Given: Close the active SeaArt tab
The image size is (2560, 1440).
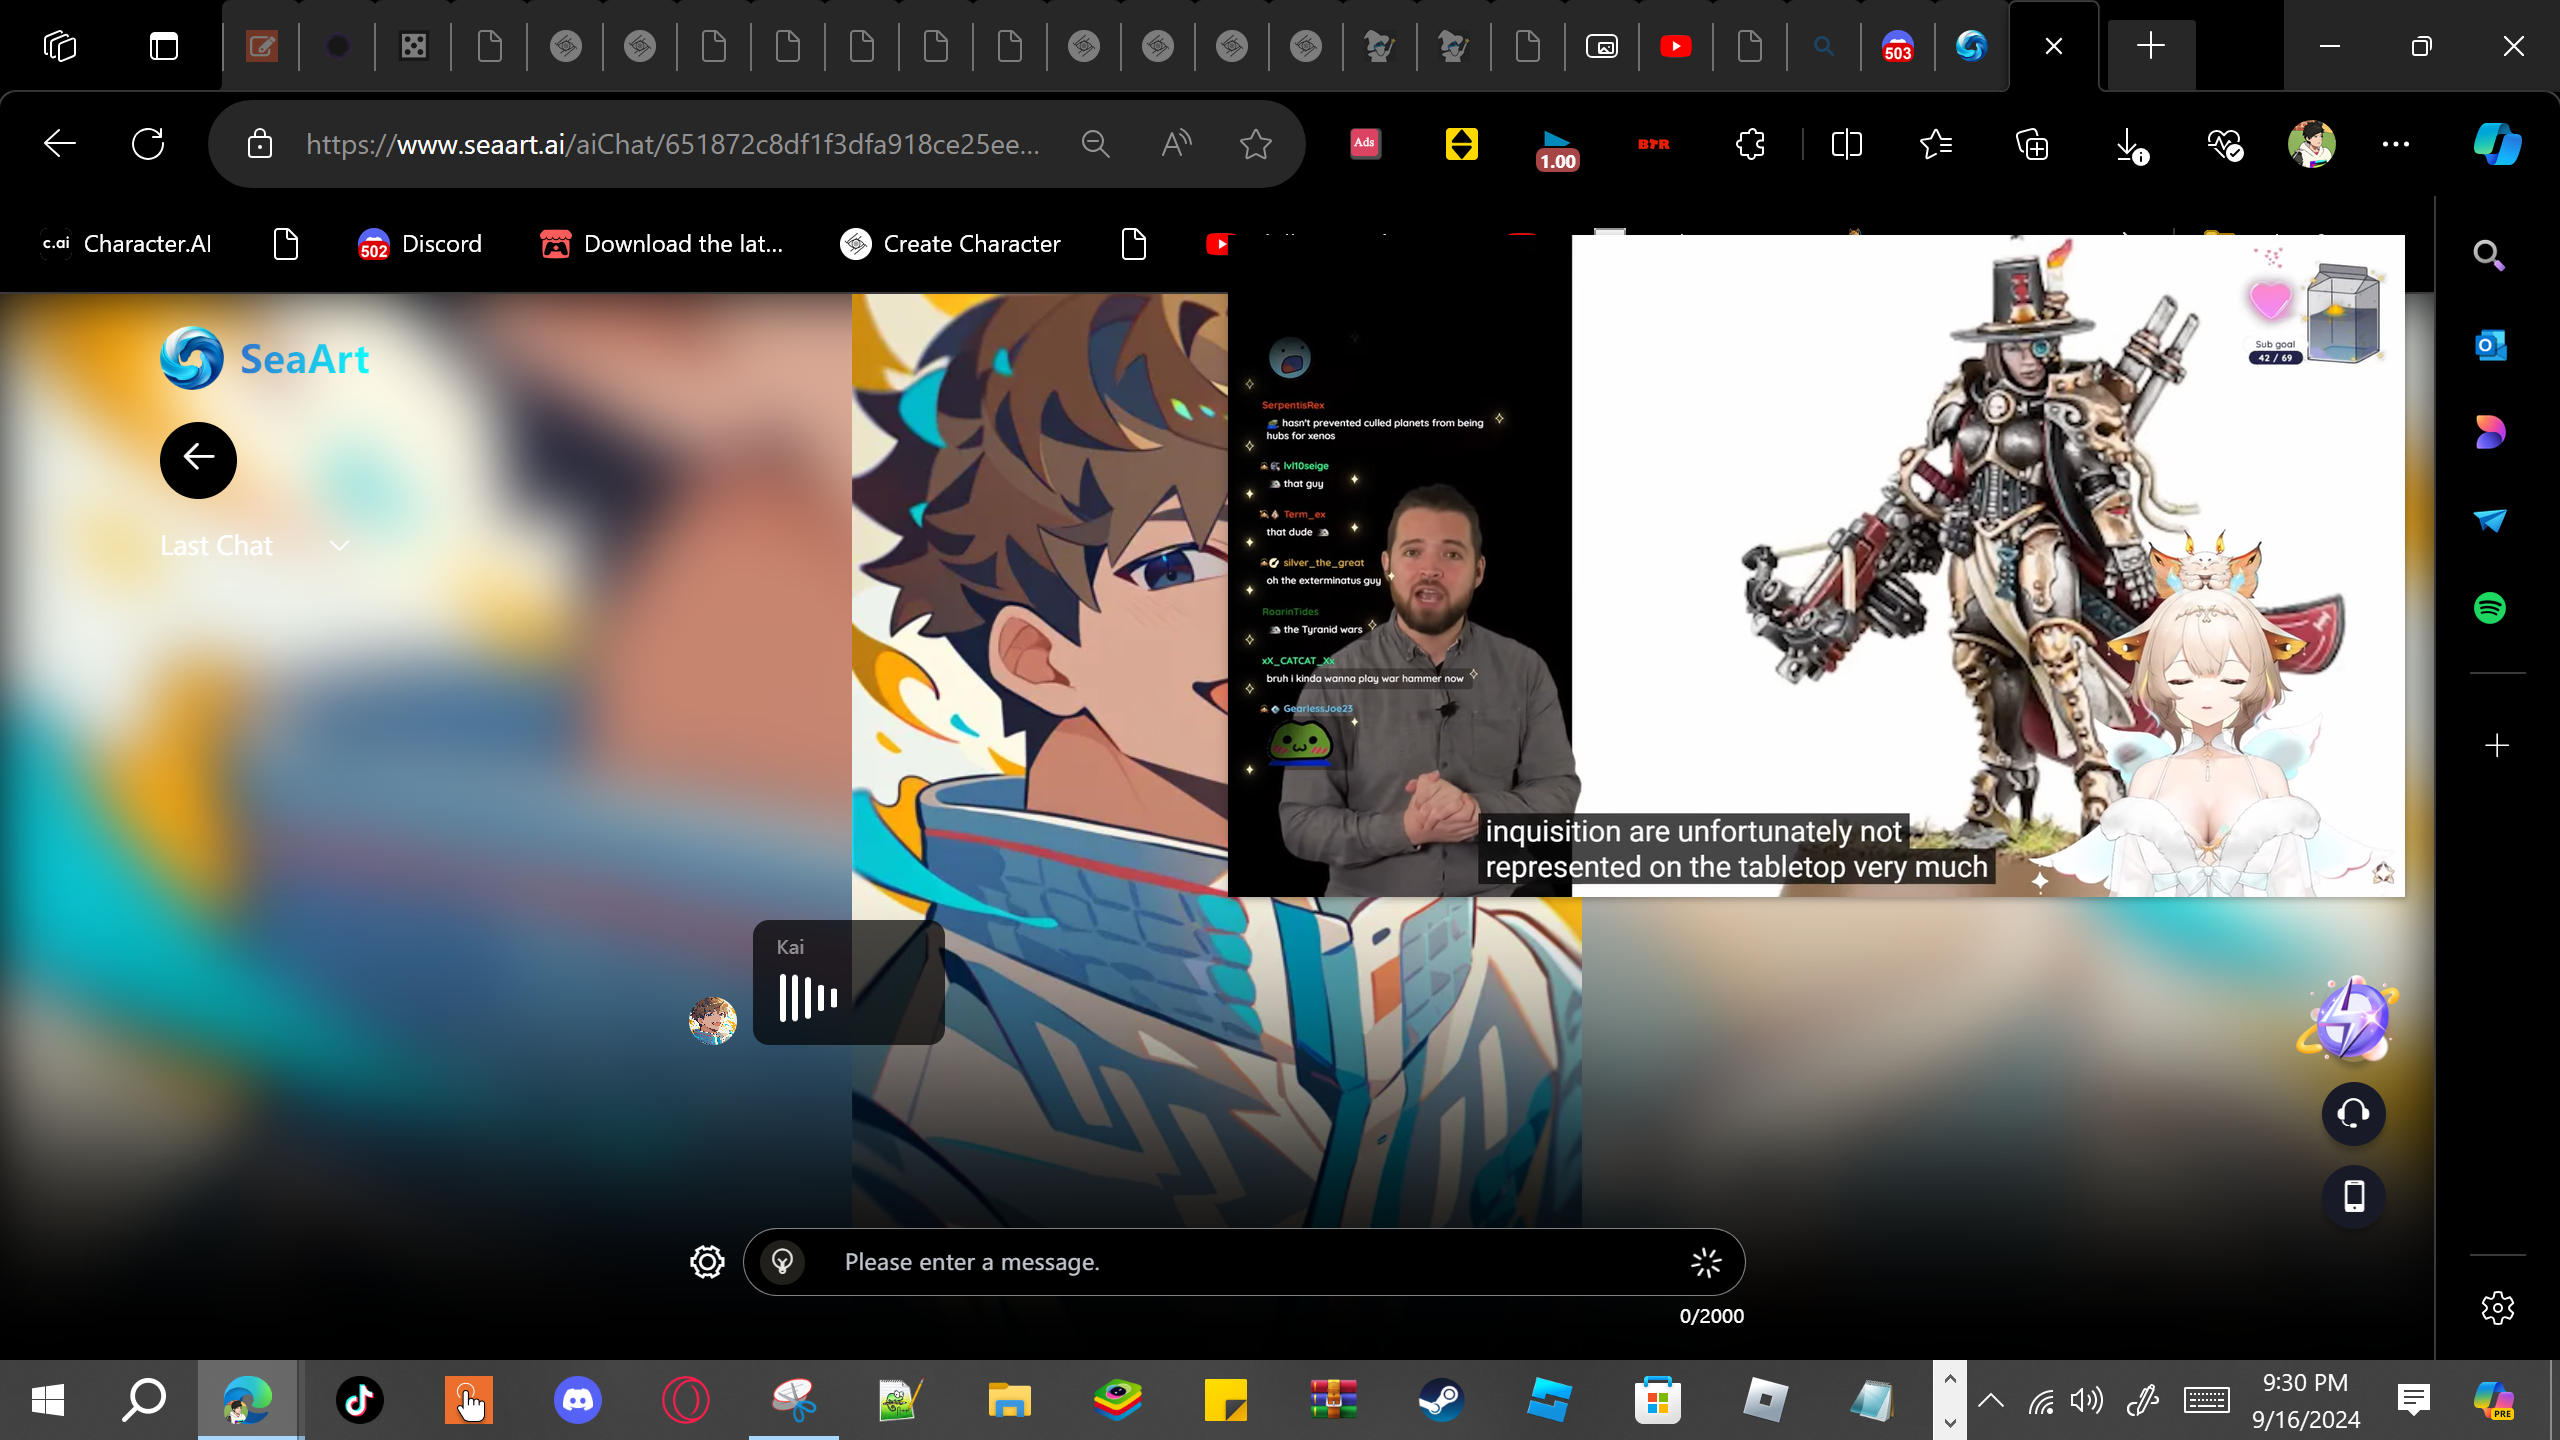Looking at the screenshot, I should 2054,46.
